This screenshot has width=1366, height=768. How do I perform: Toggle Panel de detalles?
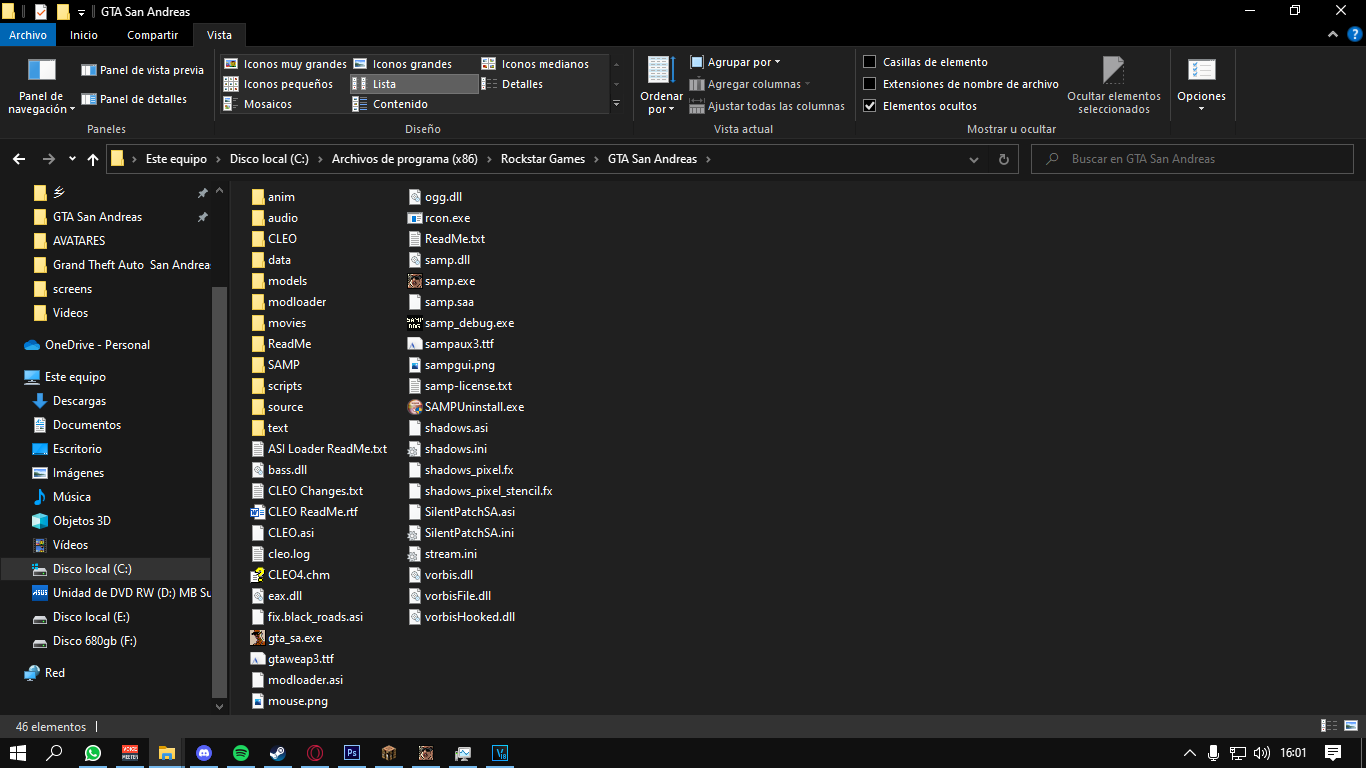point(134,99)
